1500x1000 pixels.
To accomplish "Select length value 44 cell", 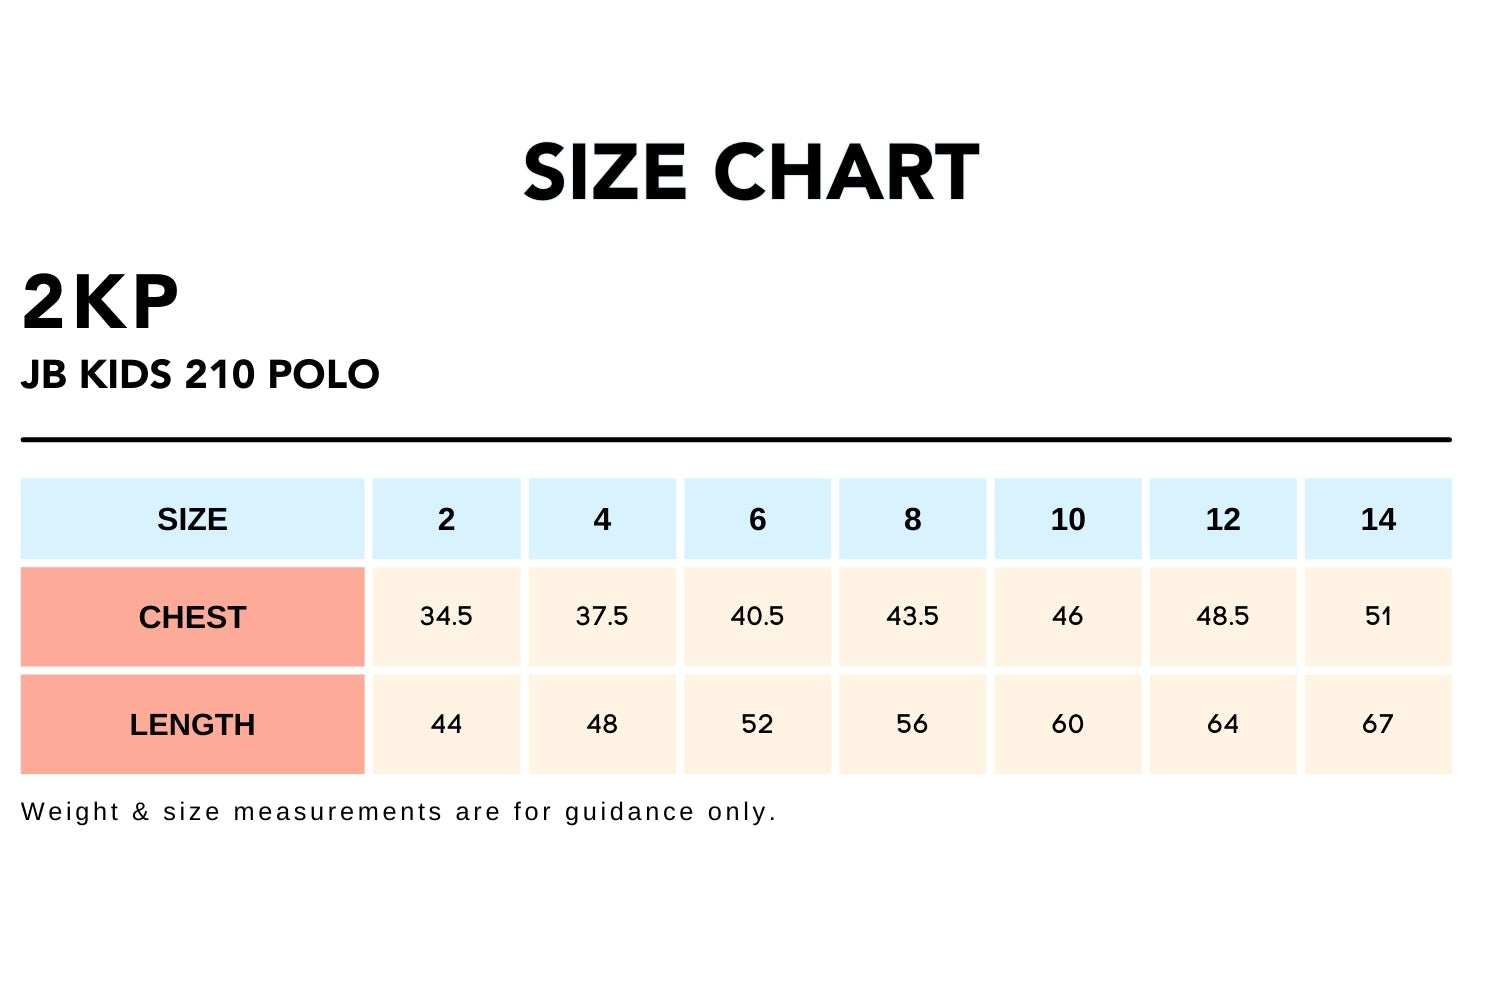I will tap(446, 724).
